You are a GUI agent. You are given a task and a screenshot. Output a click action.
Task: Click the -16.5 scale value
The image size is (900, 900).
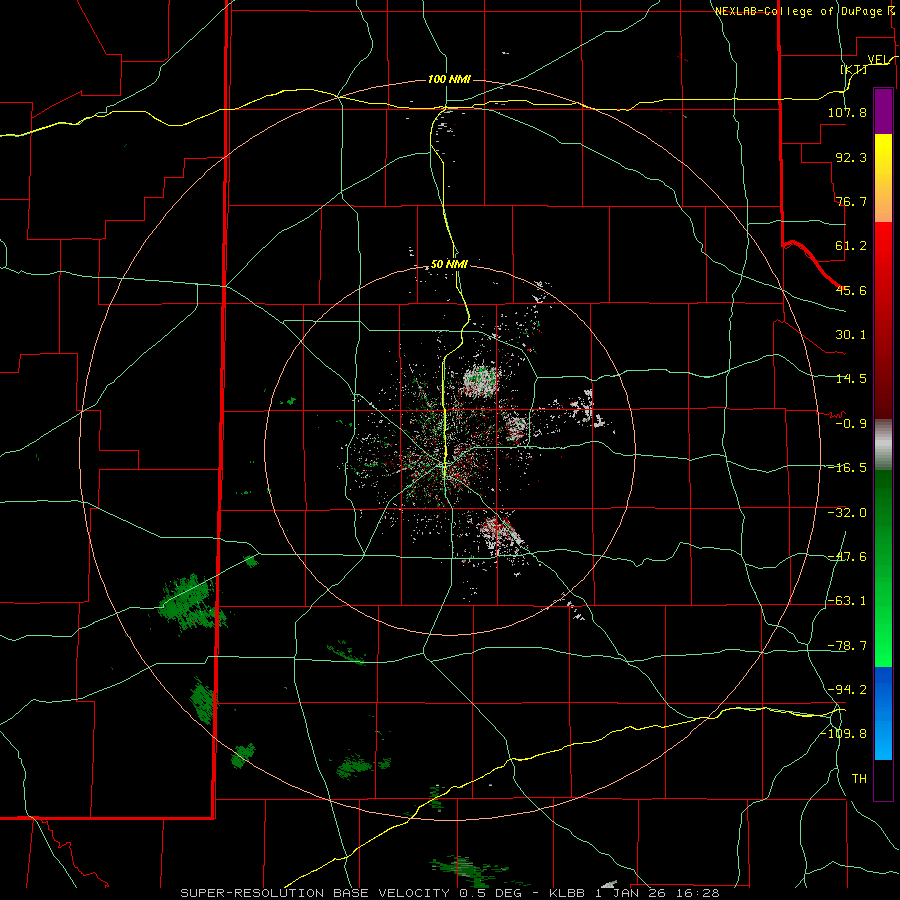(x=847, y=468)
